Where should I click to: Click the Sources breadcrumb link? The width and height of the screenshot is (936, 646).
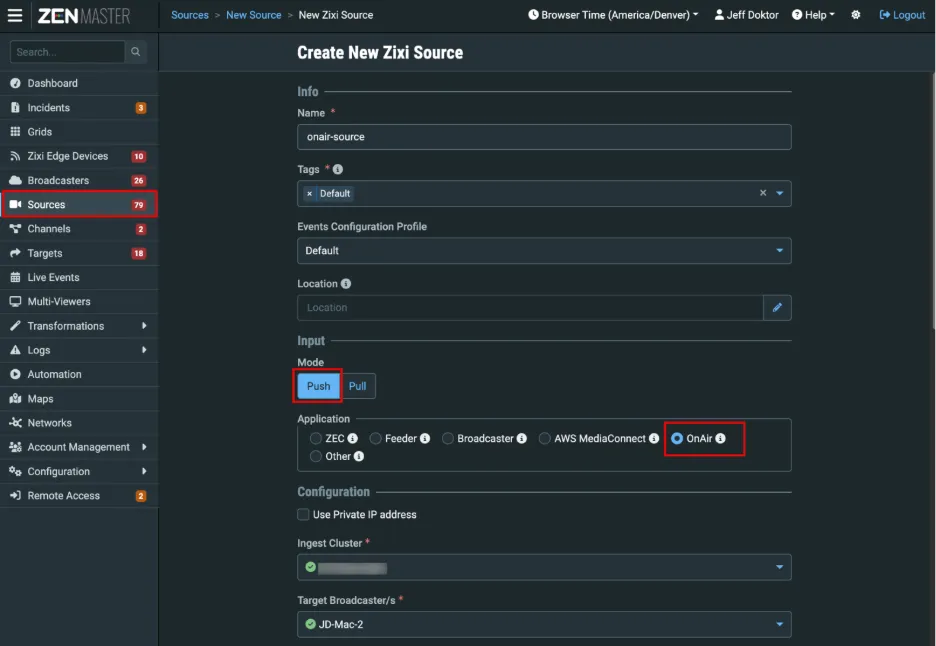click(190, 15)
